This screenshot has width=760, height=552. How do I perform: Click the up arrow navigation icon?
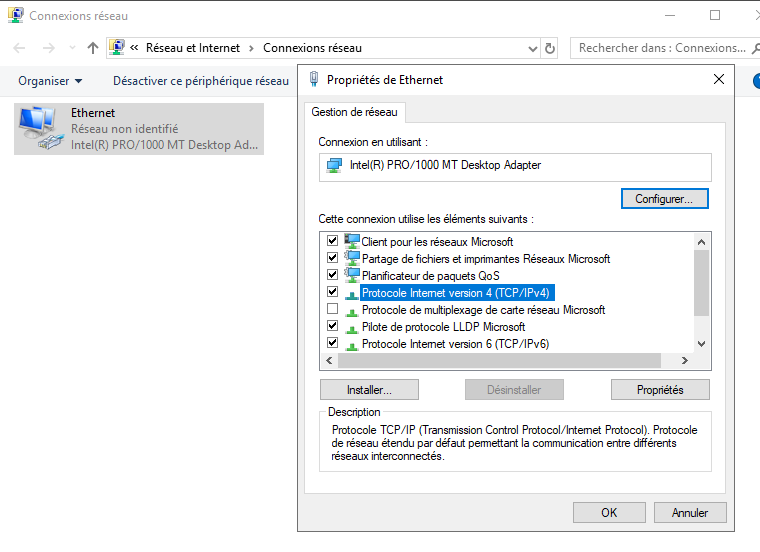[x=93, y=48]
